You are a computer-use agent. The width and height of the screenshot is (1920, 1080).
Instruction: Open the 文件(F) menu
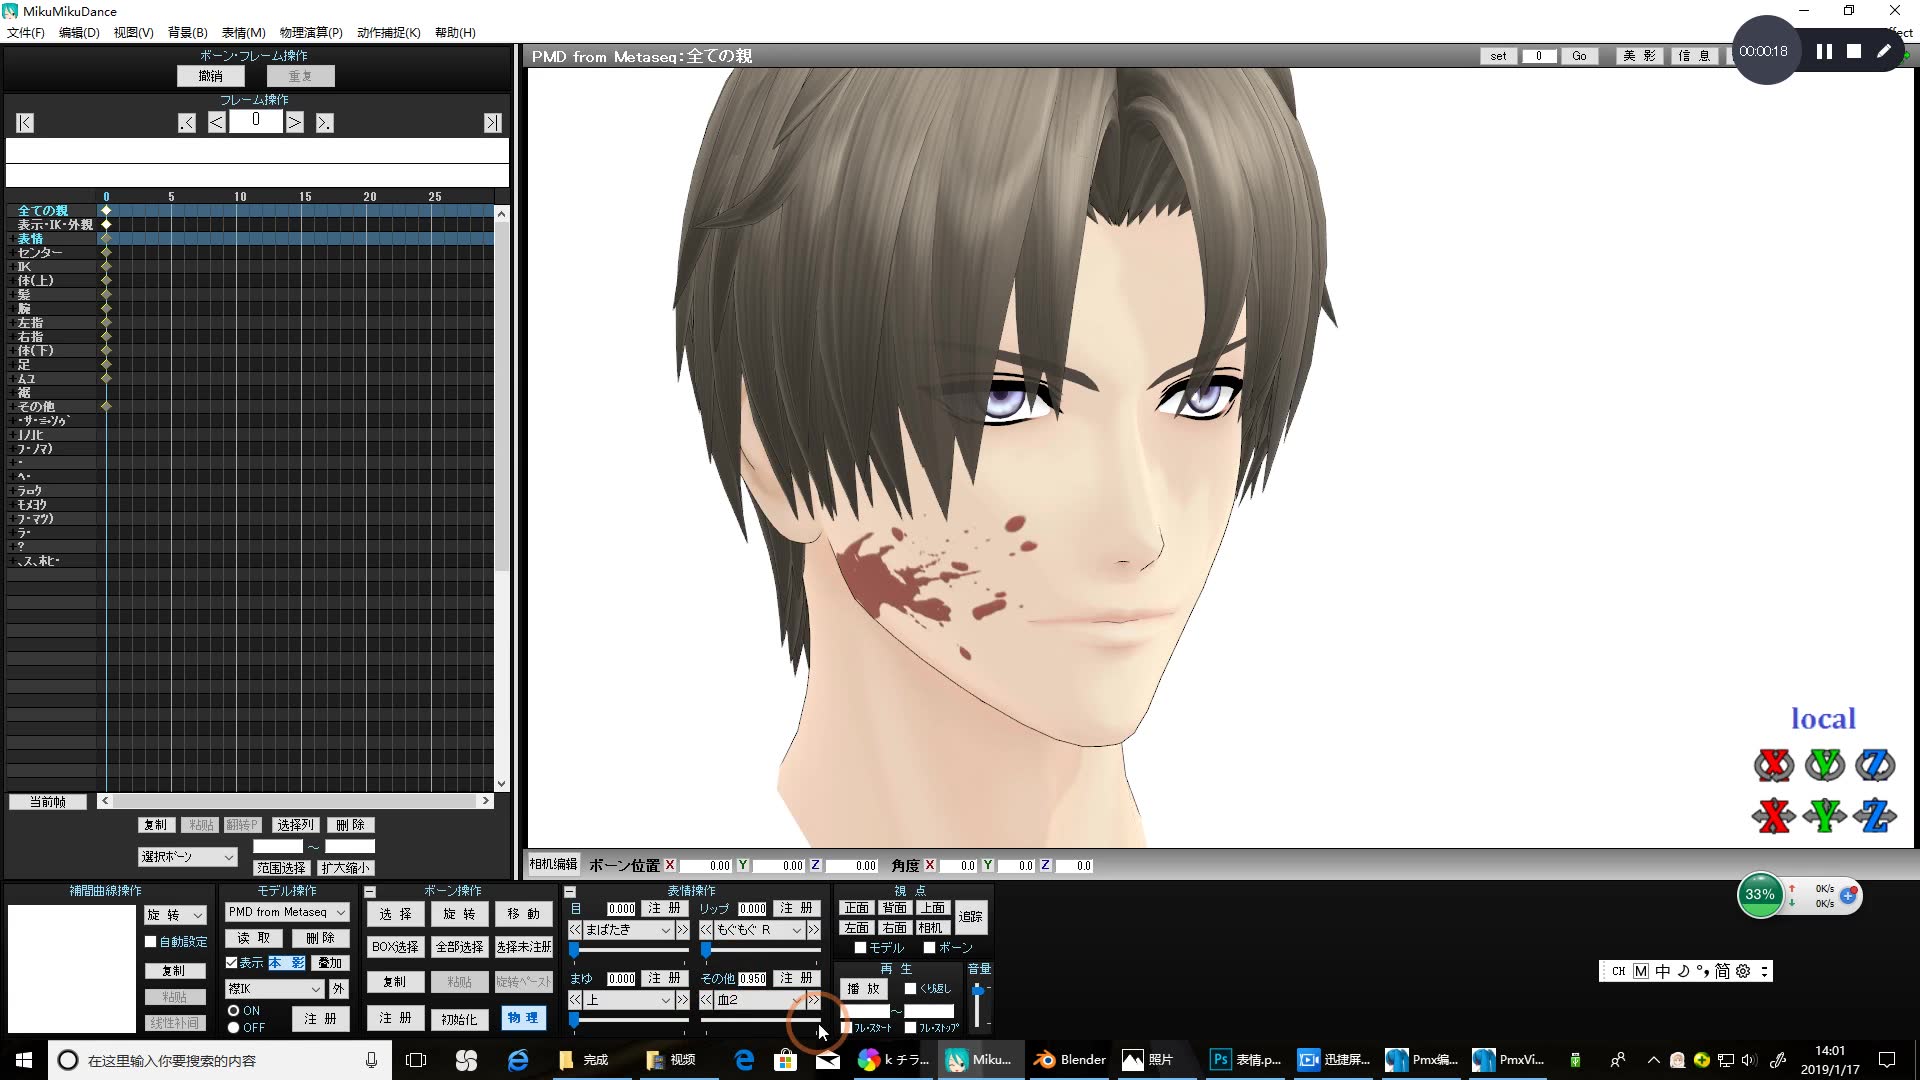pyautogui.click(x=26, y=33)
